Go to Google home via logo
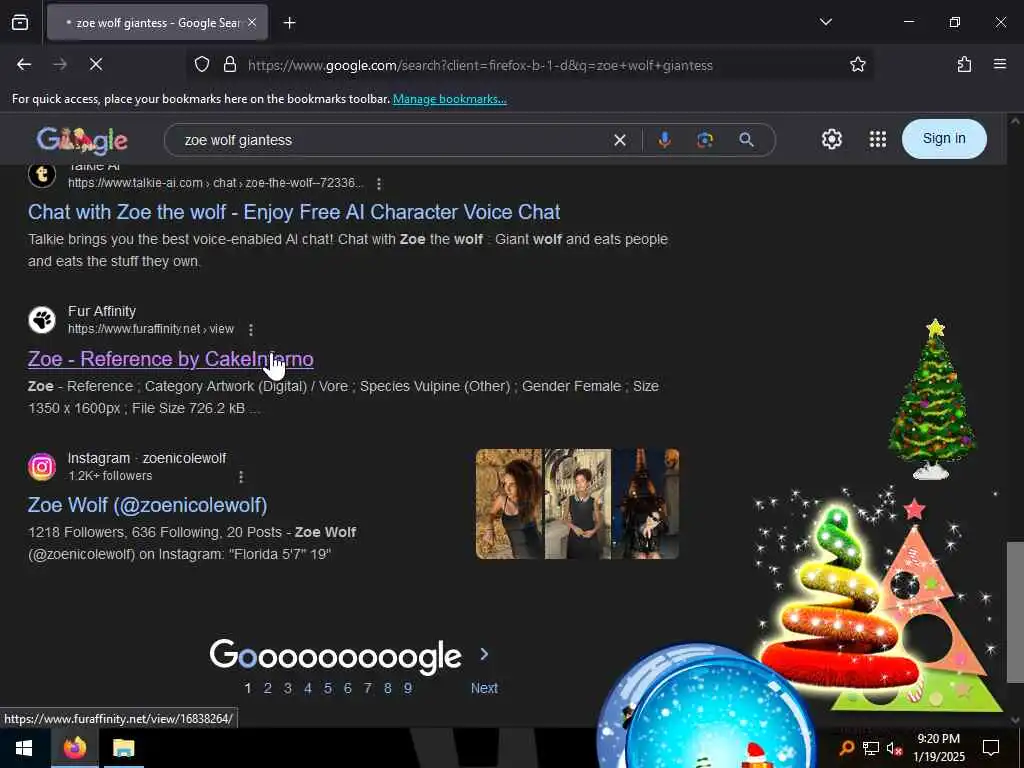1024x768 pixels. coord(82,140)
